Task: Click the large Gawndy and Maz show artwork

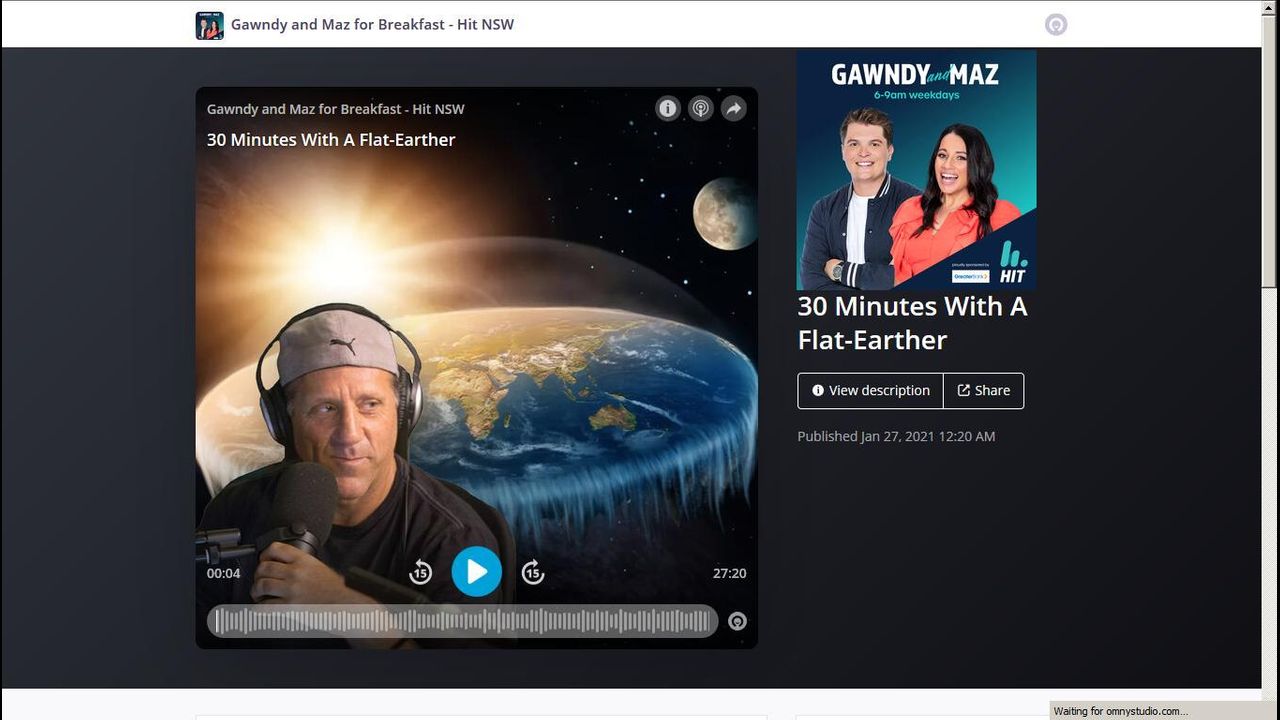Action: click(916, 170)
